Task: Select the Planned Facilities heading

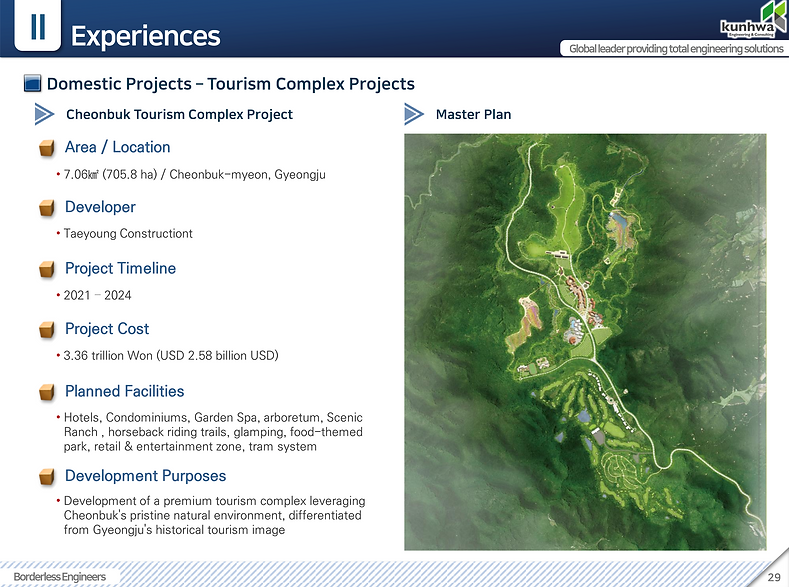Action: coord(124,391)
